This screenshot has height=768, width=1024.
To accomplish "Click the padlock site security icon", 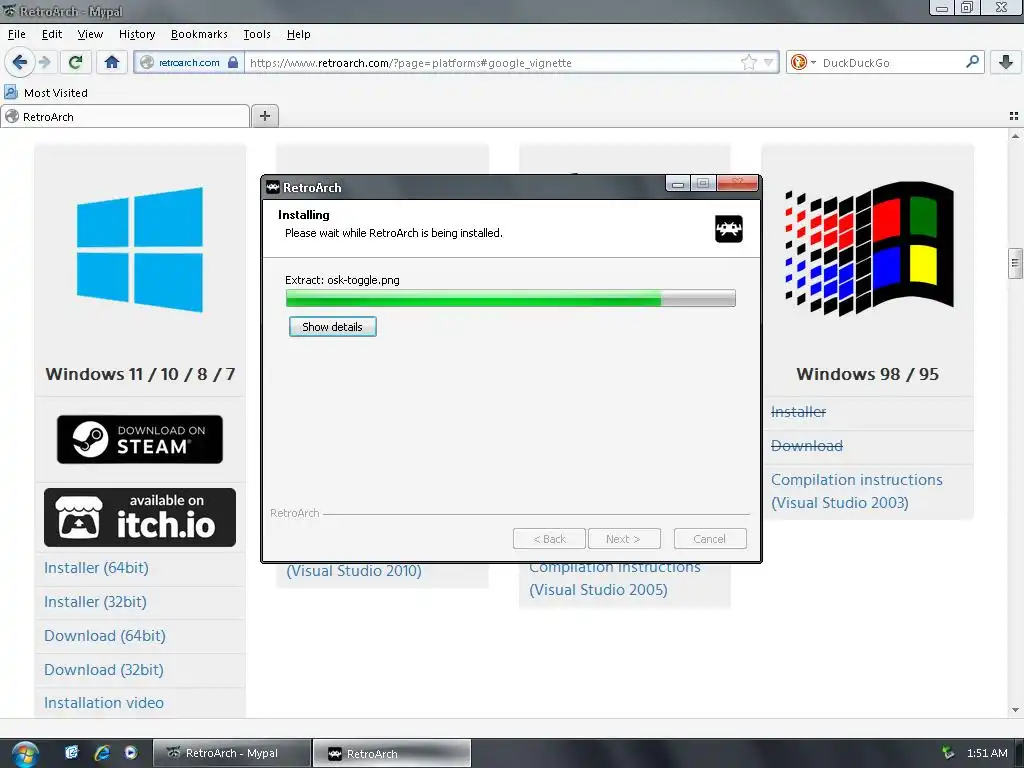I will (x=233, y=63).
